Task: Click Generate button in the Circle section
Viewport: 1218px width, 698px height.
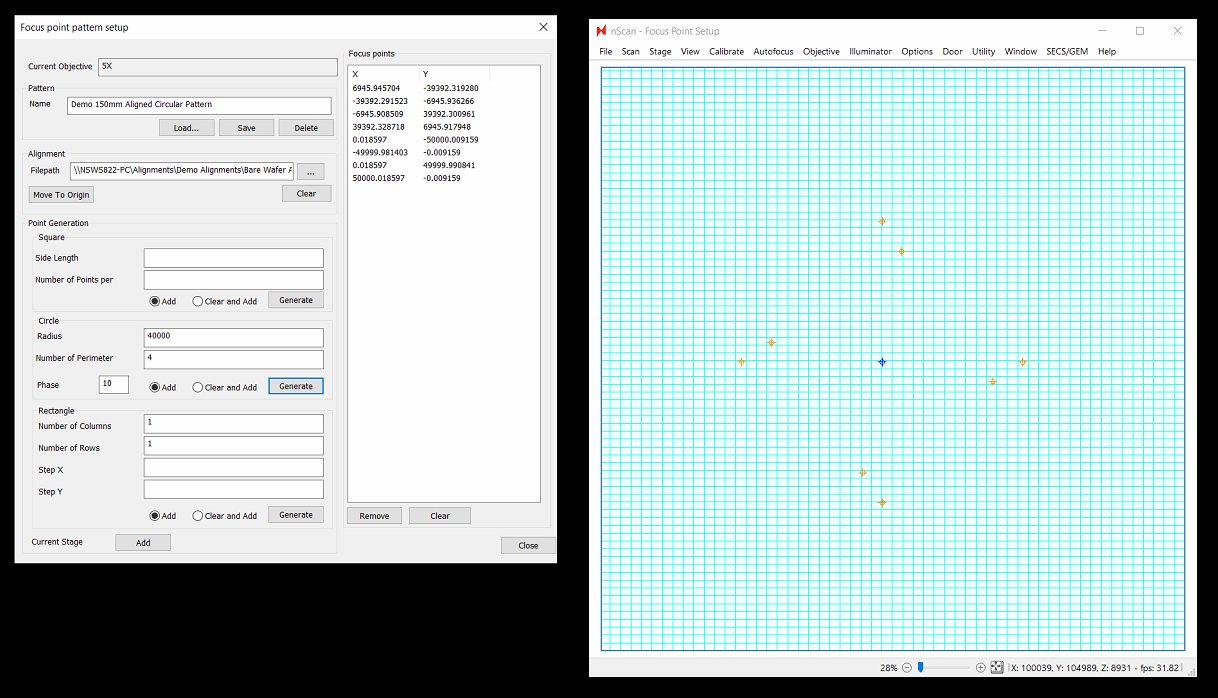Action: tap(295, 386)
